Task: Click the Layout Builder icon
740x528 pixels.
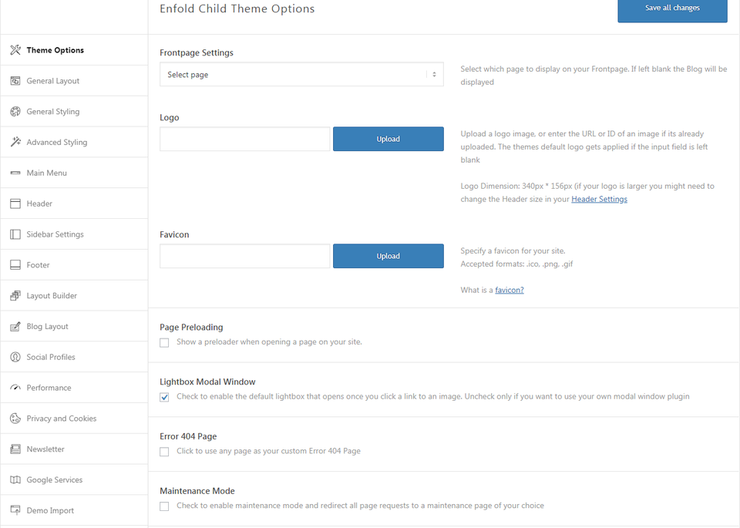Action: pyautogui.click(x=16, y=296)
